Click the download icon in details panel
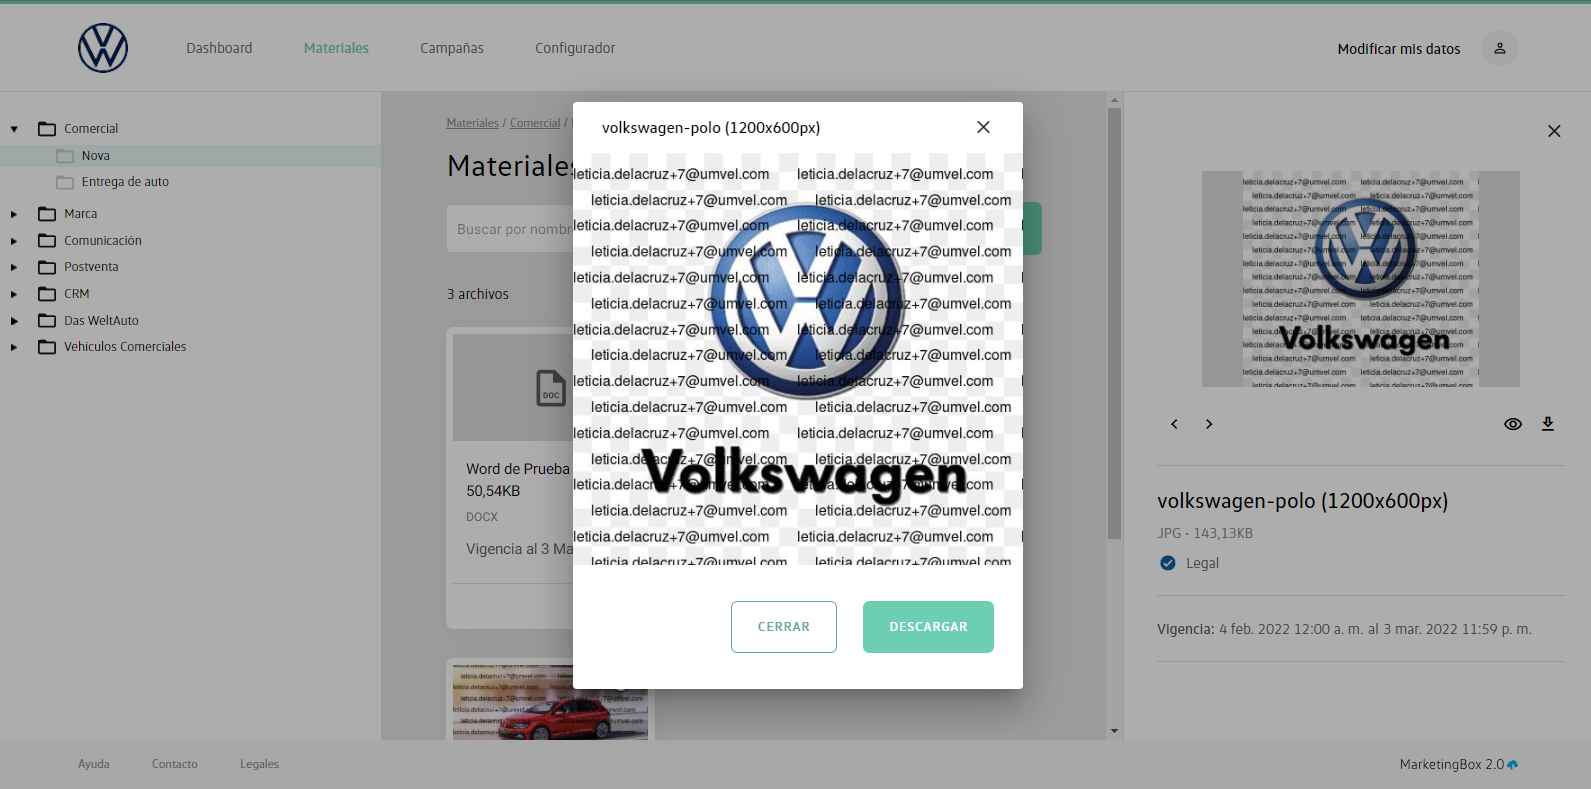 coord(1548,424)
